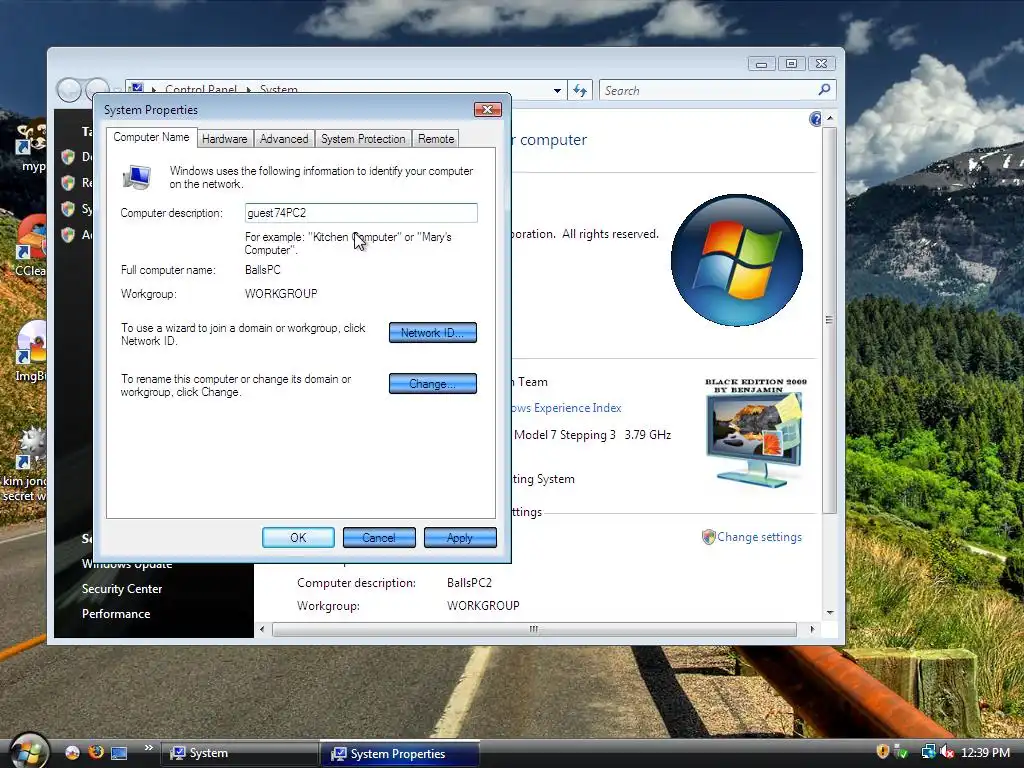Click the Windows Vista logo orb image
Screen dimensions: 1024x768
(737, 260)
